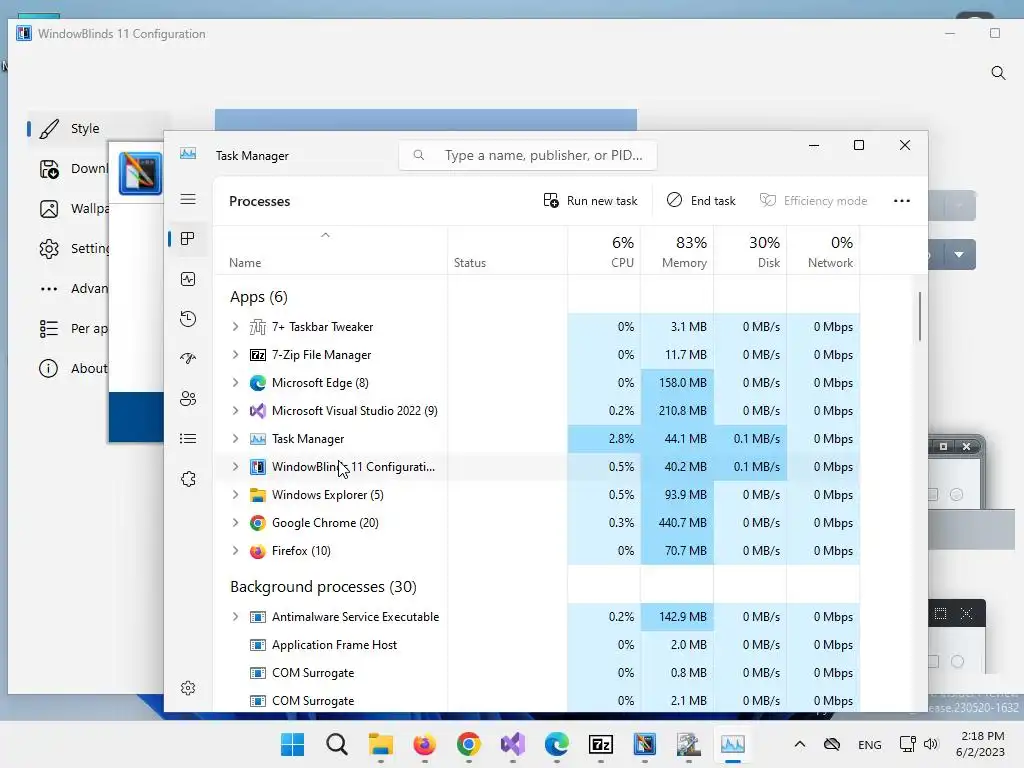Open Details list icon in sidebar

(x=188, y=439)
